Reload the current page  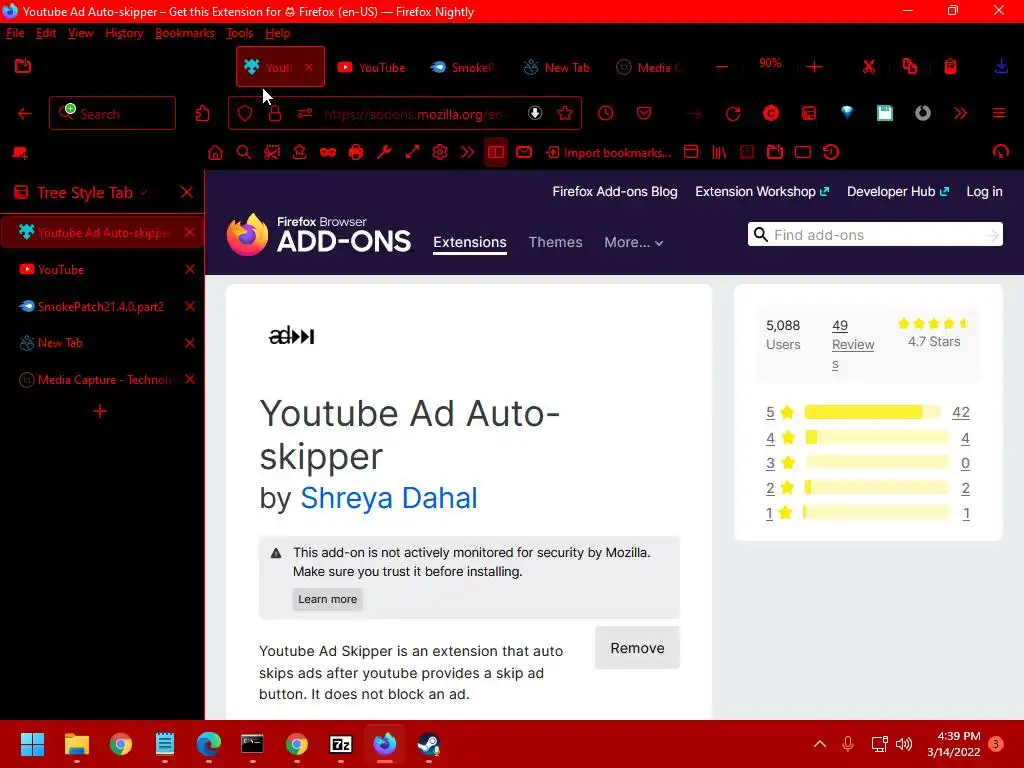tap(733, 114)
